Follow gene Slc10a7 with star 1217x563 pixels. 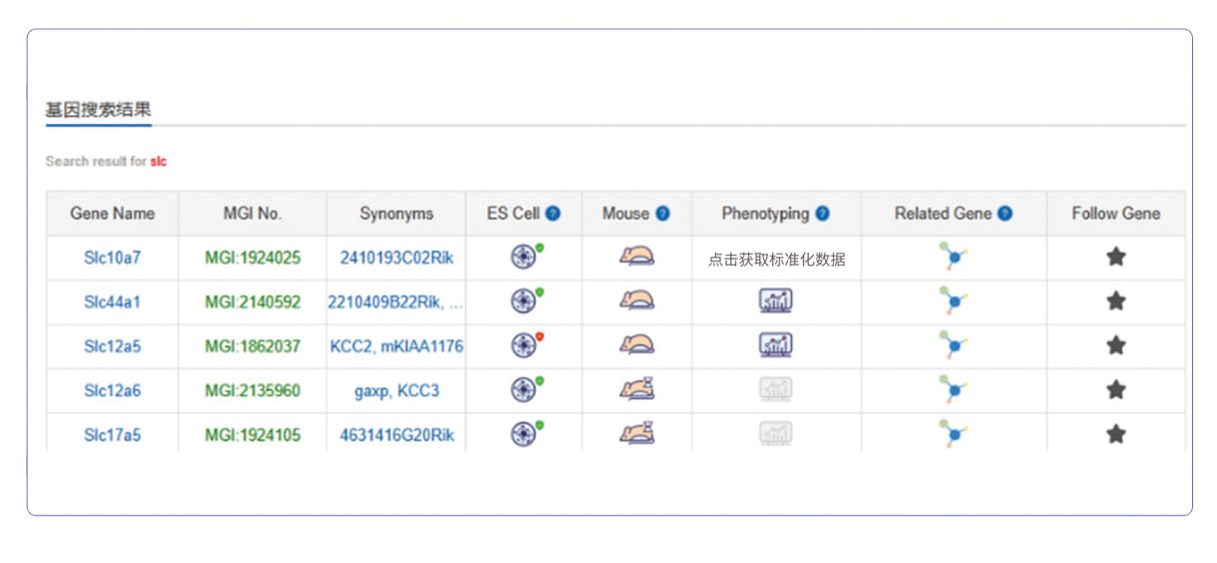click(x=1116, y=257)
